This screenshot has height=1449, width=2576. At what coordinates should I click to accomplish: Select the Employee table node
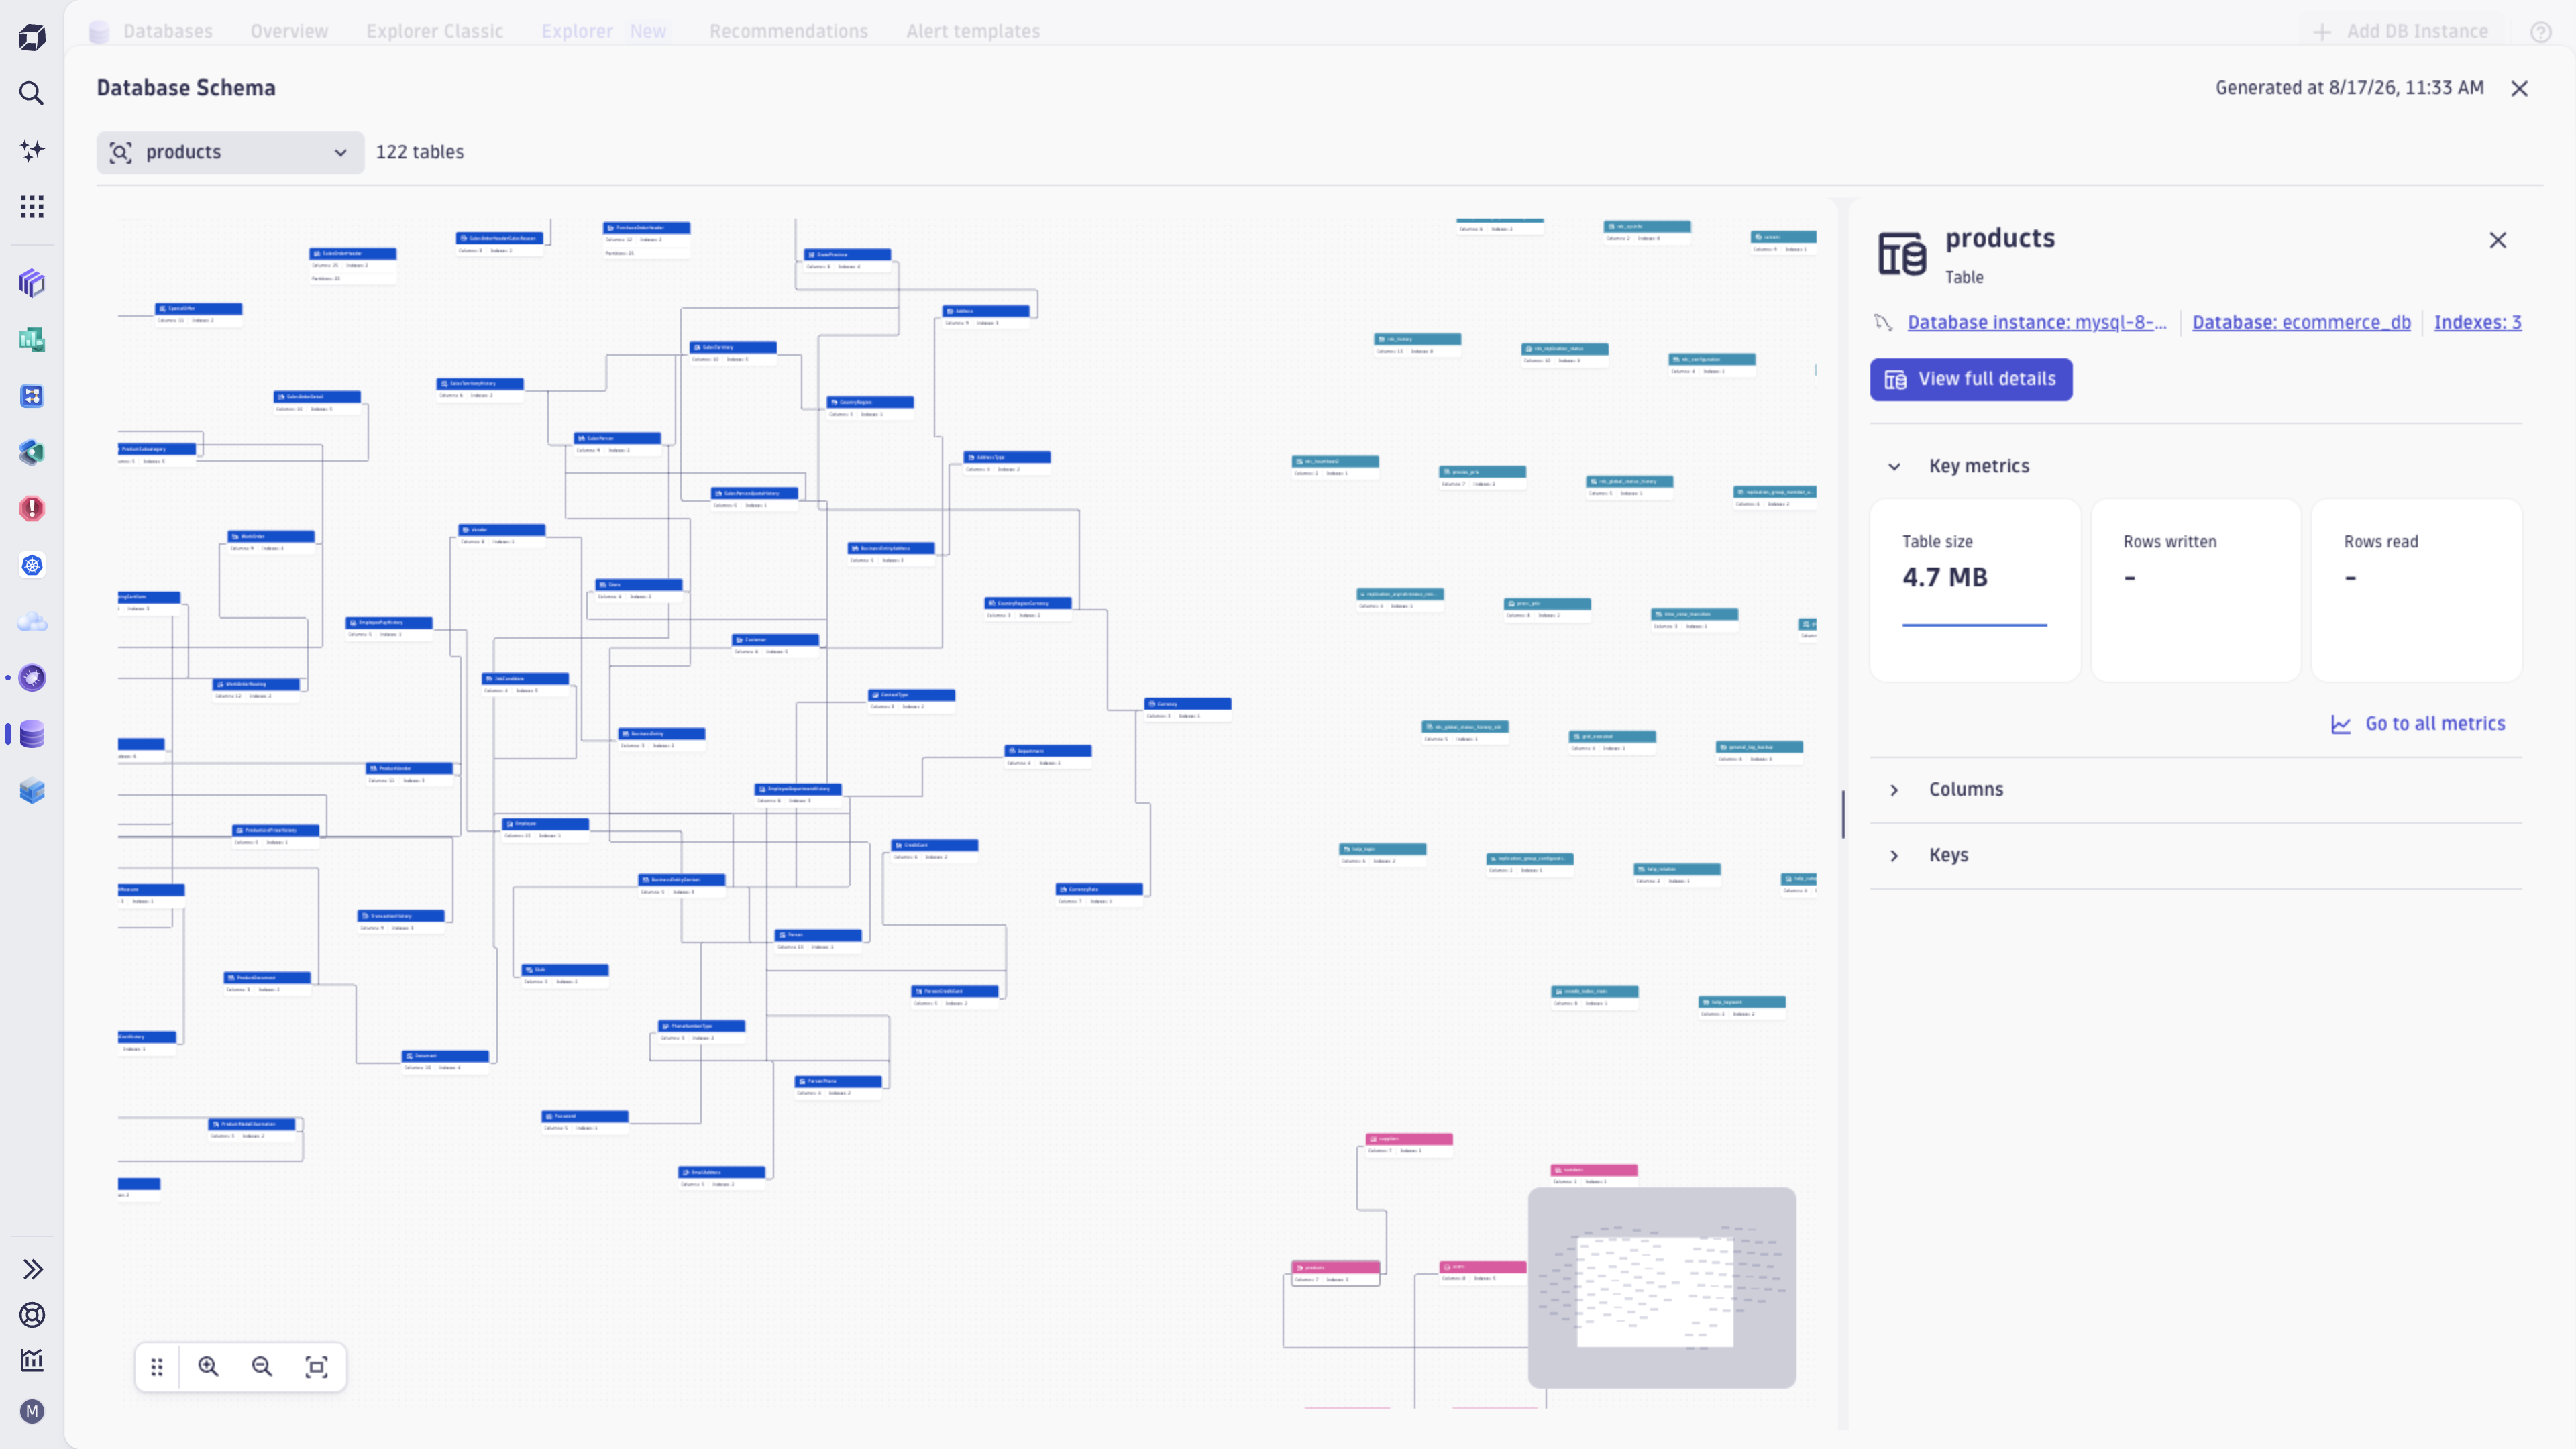click(545, 829)
